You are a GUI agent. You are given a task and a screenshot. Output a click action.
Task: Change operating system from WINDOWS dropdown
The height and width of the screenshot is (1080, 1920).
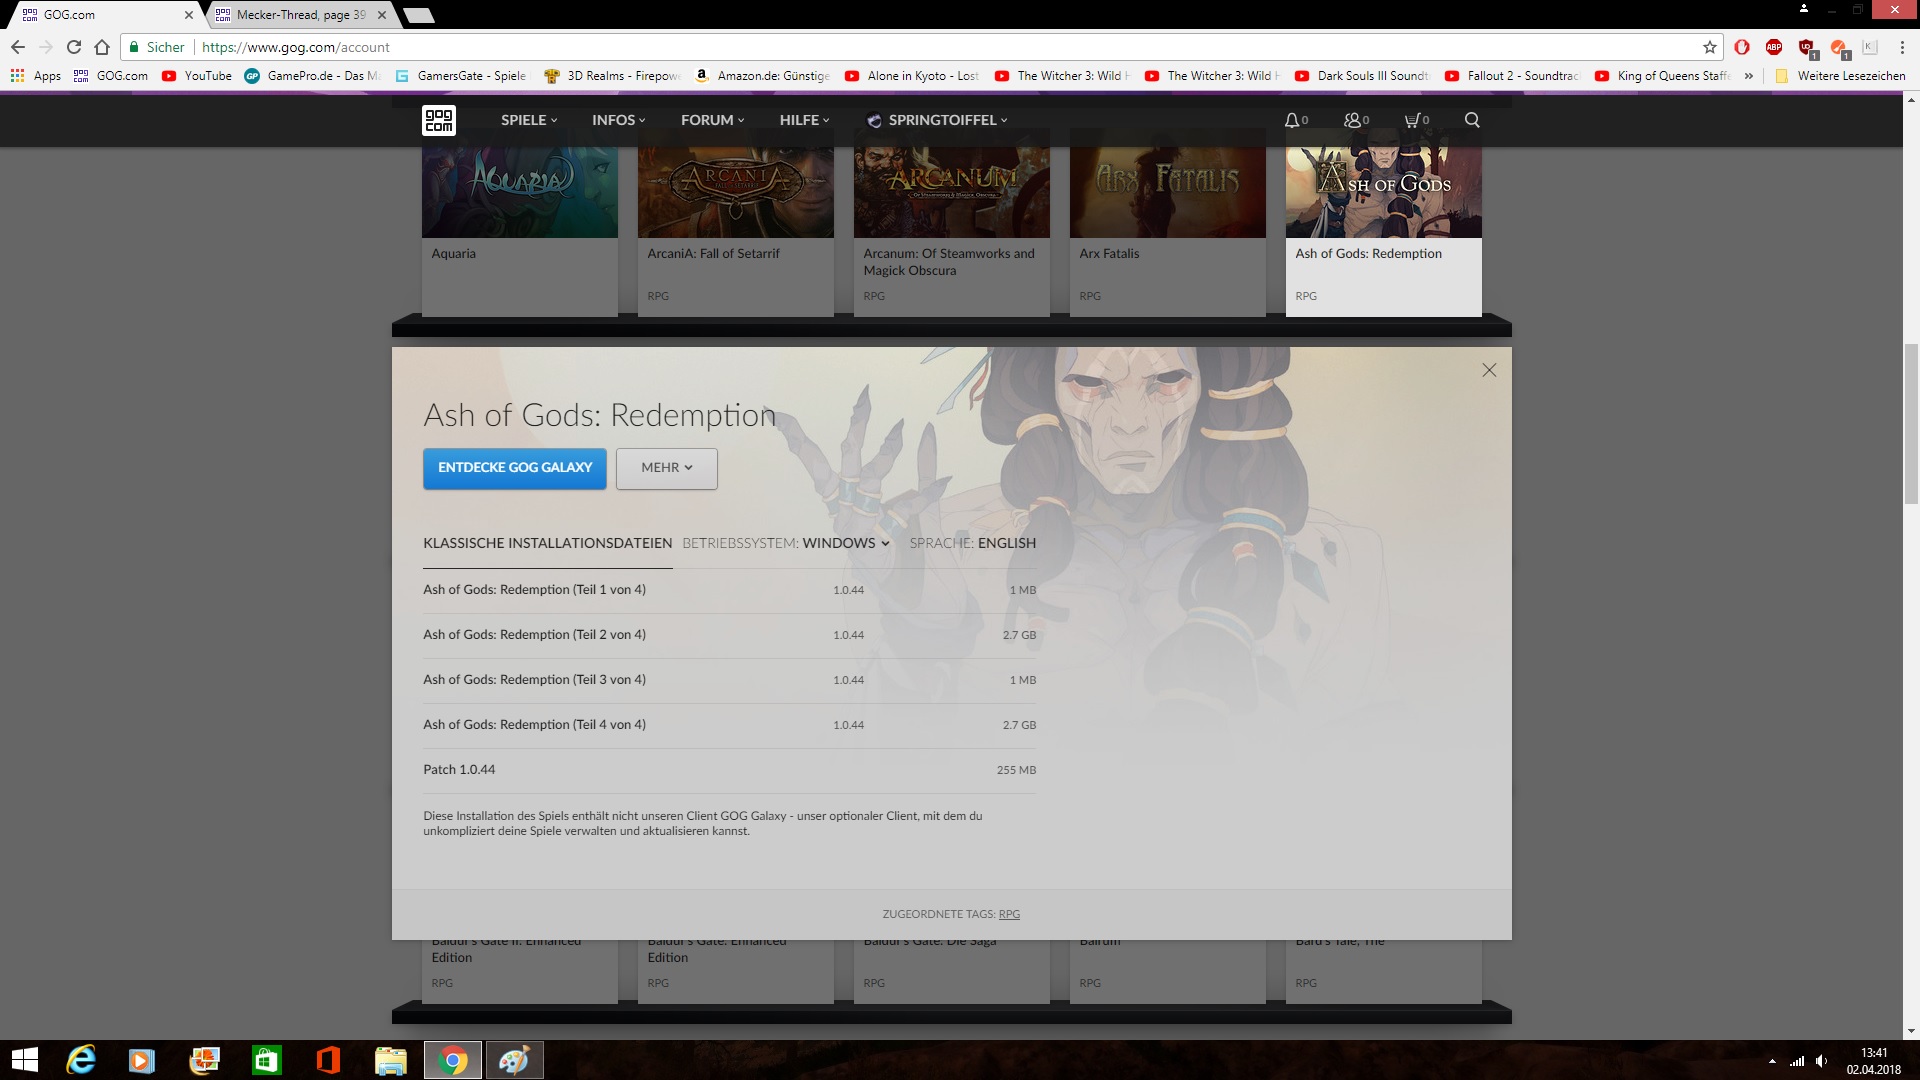pyautogui.click(x=846, y=543)
